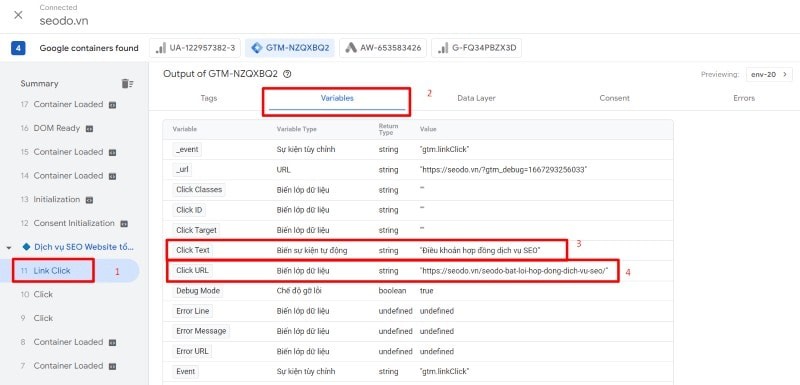Collapse the Dịch vụ SEO Website page group
Screen dimensions: 800x385
pyautogui.click(x=9, y=247)
